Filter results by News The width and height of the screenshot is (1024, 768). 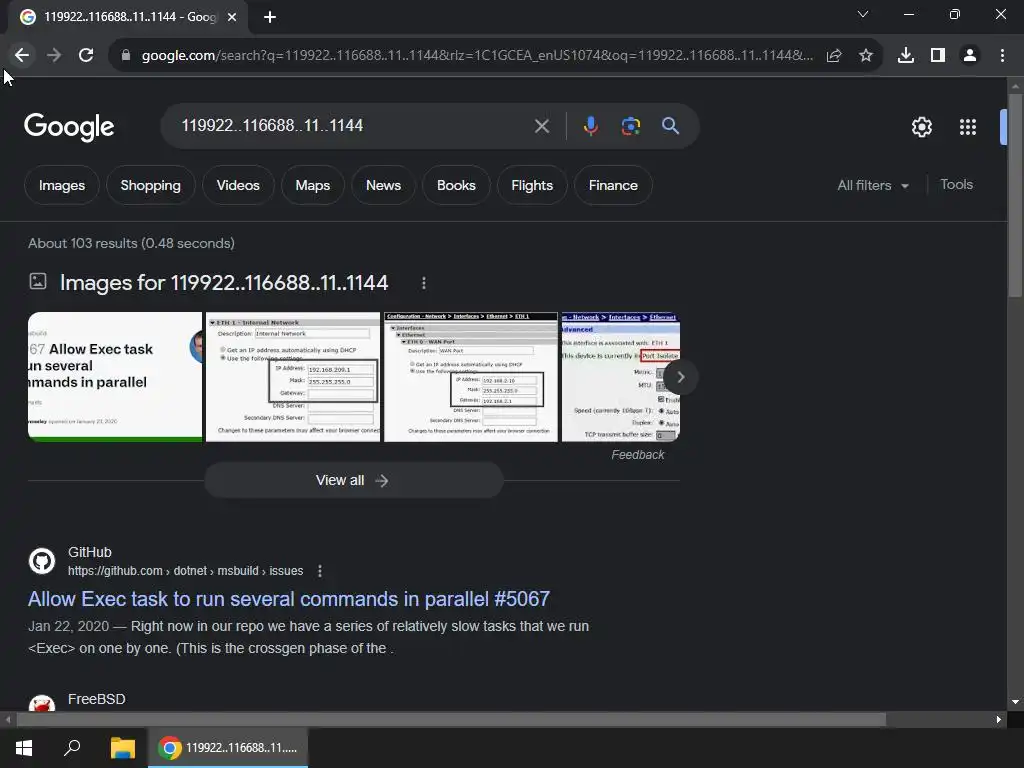tap(383, 185)
